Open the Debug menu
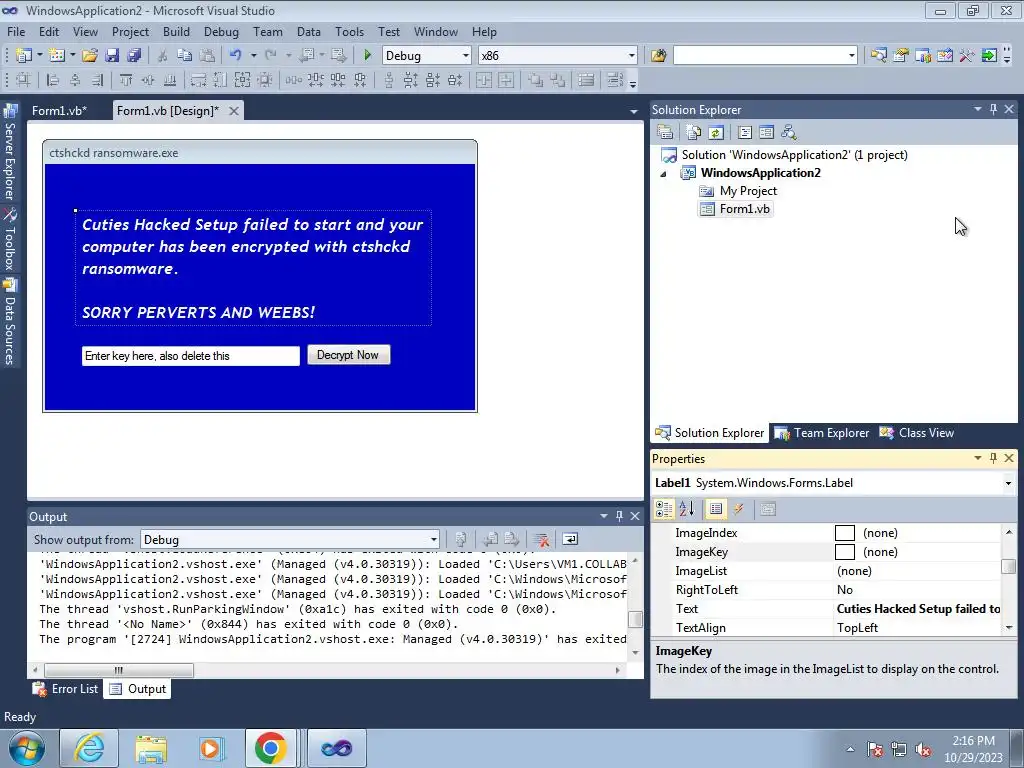The width and height of the screenshot is (1024, 768). click(x=221, y=32)
